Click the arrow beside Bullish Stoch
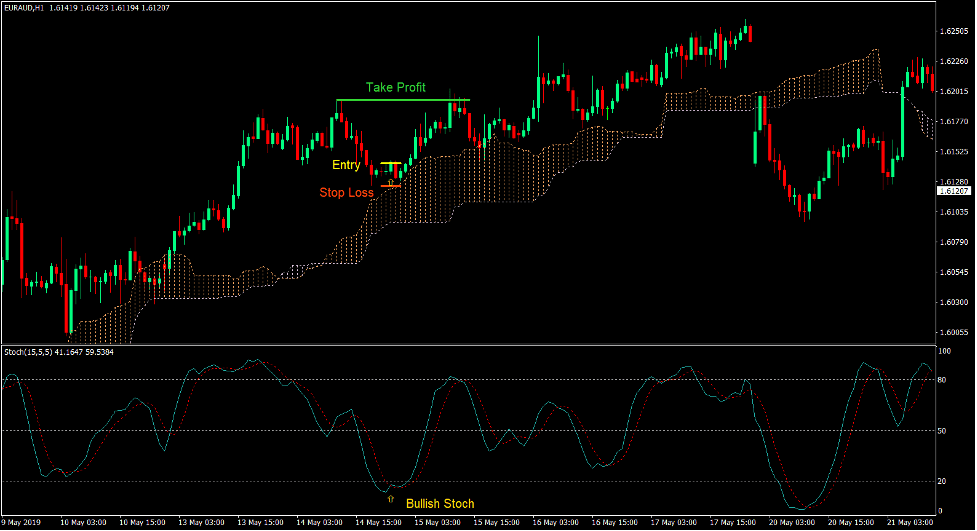Viewport: 977px width, 531px height. click(391, 499)
